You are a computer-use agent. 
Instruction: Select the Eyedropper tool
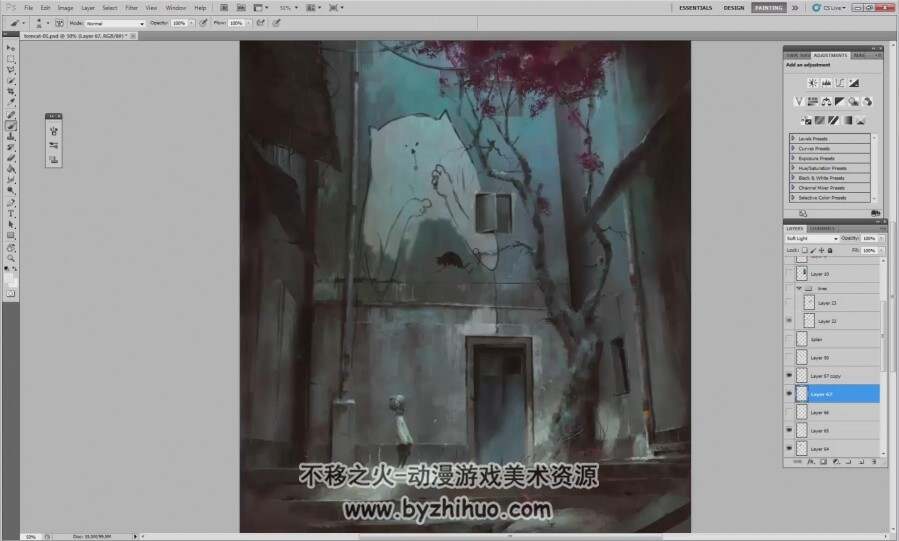pyautogui.click(x=10, y=103)
